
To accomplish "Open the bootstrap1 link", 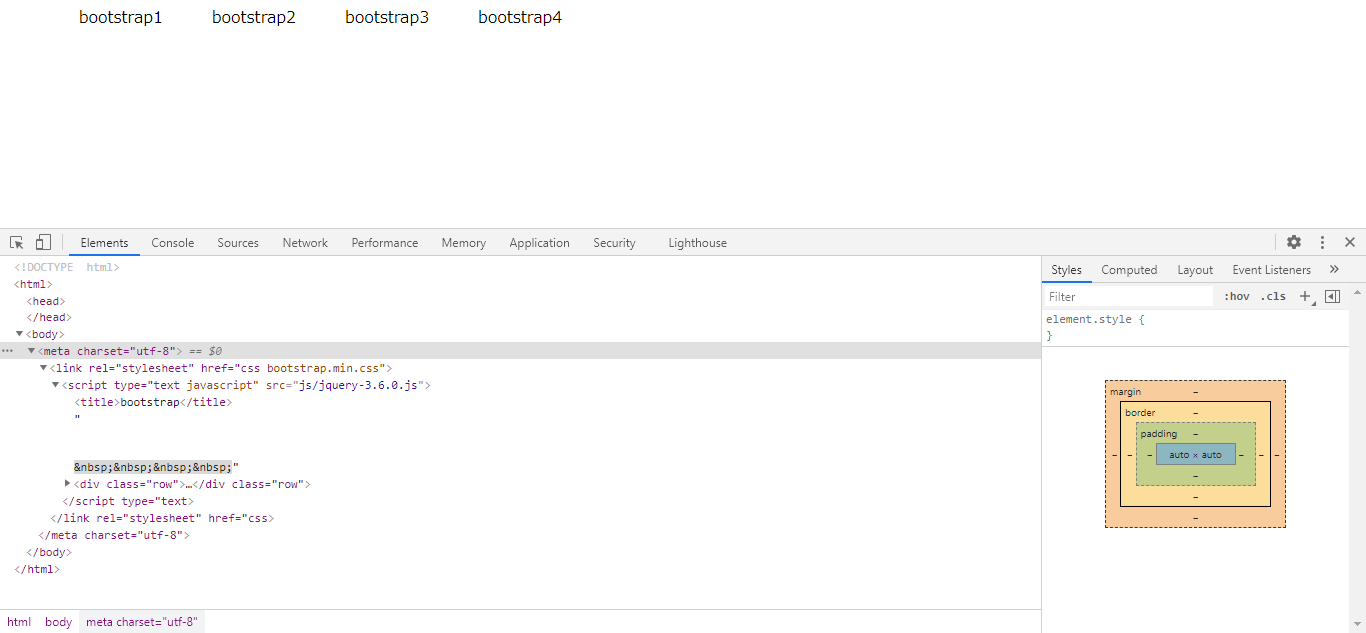I will pos(120,17).
